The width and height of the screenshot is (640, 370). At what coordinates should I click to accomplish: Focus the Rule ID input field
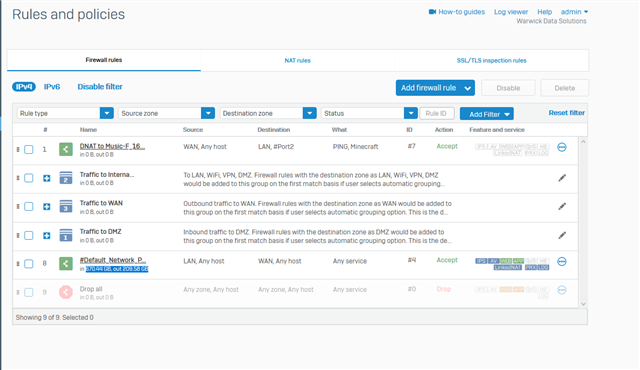(437, 113)
